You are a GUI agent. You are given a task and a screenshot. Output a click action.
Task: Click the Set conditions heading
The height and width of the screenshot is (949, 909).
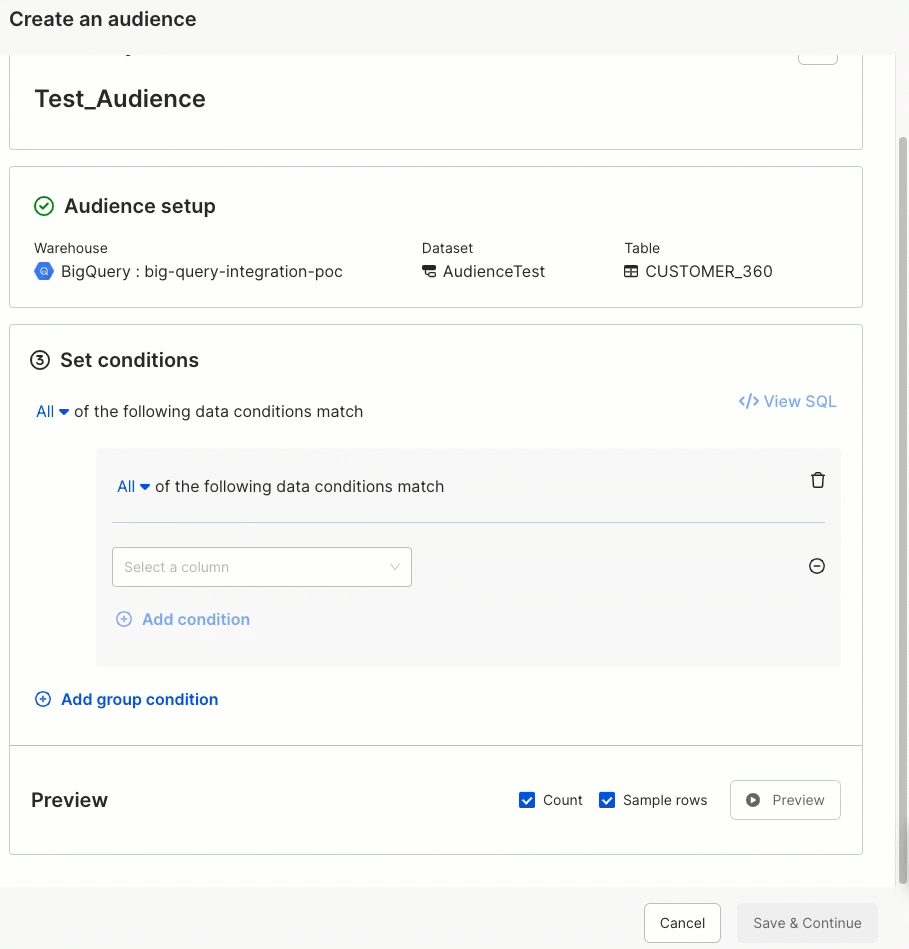coord(130,360)
